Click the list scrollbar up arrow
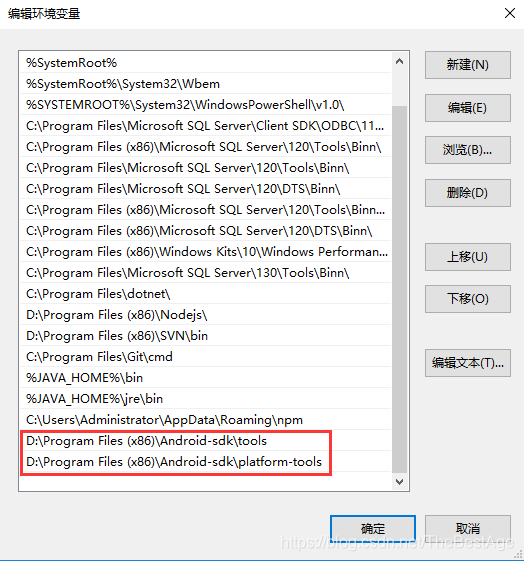The width and height of the screenshot is (524, 561). point(400,62)
